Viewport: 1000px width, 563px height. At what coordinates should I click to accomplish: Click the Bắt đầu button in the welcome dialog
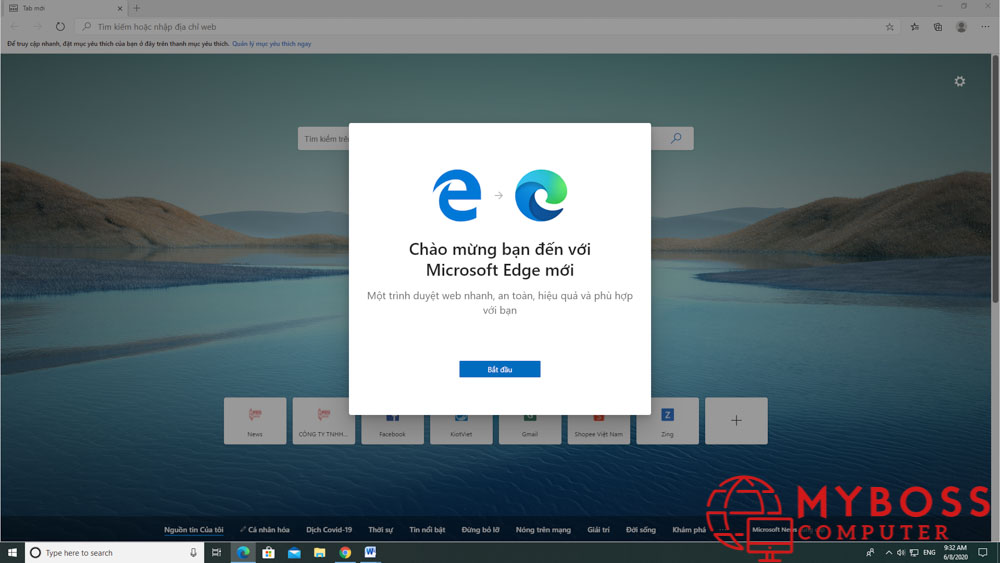tap(499, 369)
